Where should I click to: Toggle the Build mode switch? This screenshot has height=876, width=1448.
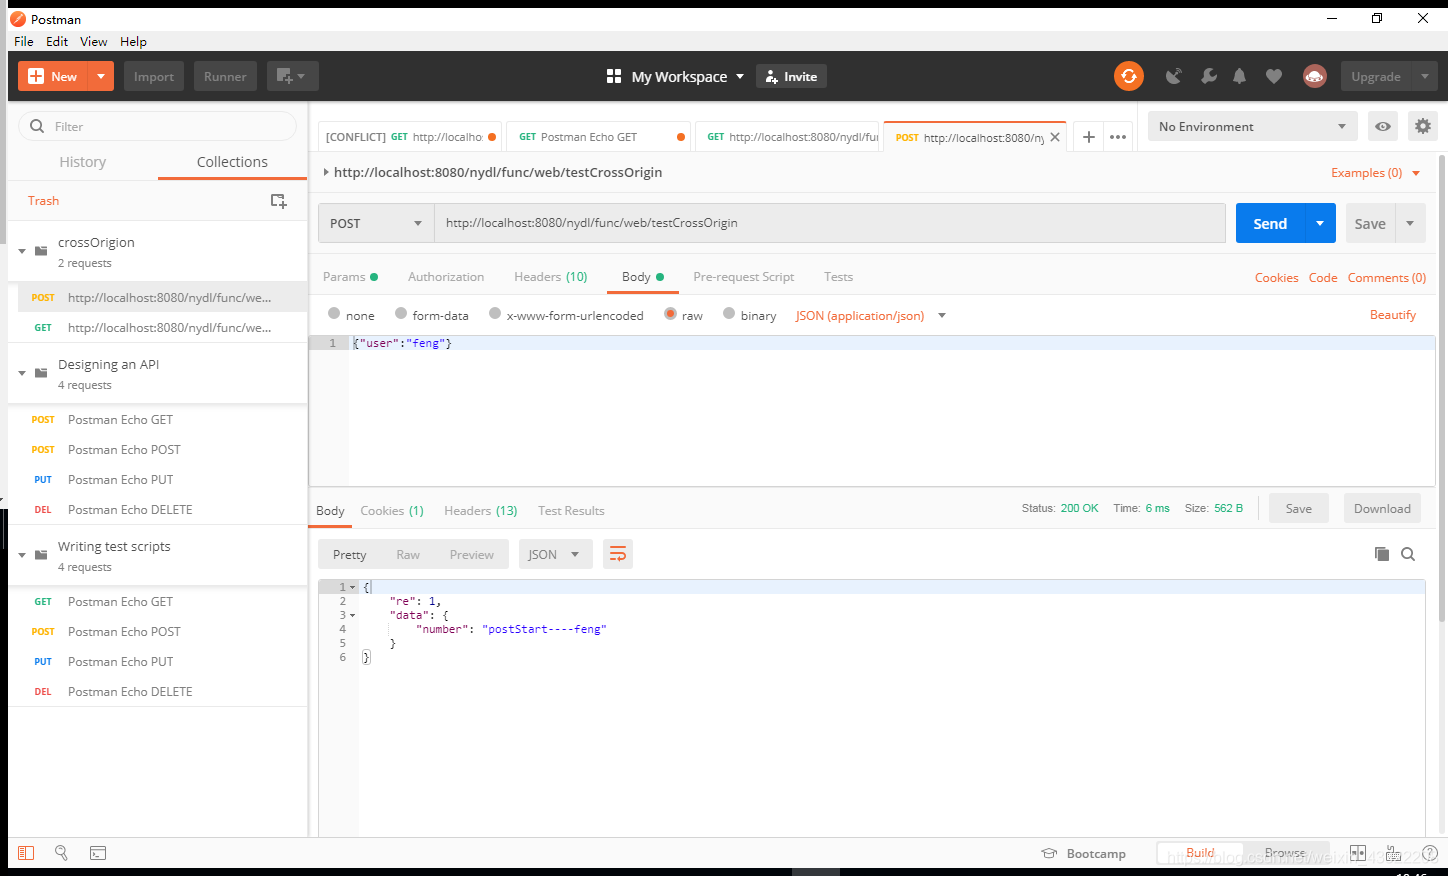(1200, 853)
